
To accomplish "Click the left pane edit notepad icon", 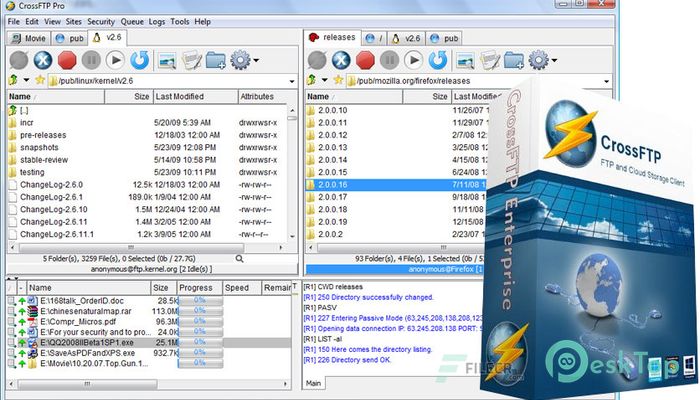I will pos(192,61).
